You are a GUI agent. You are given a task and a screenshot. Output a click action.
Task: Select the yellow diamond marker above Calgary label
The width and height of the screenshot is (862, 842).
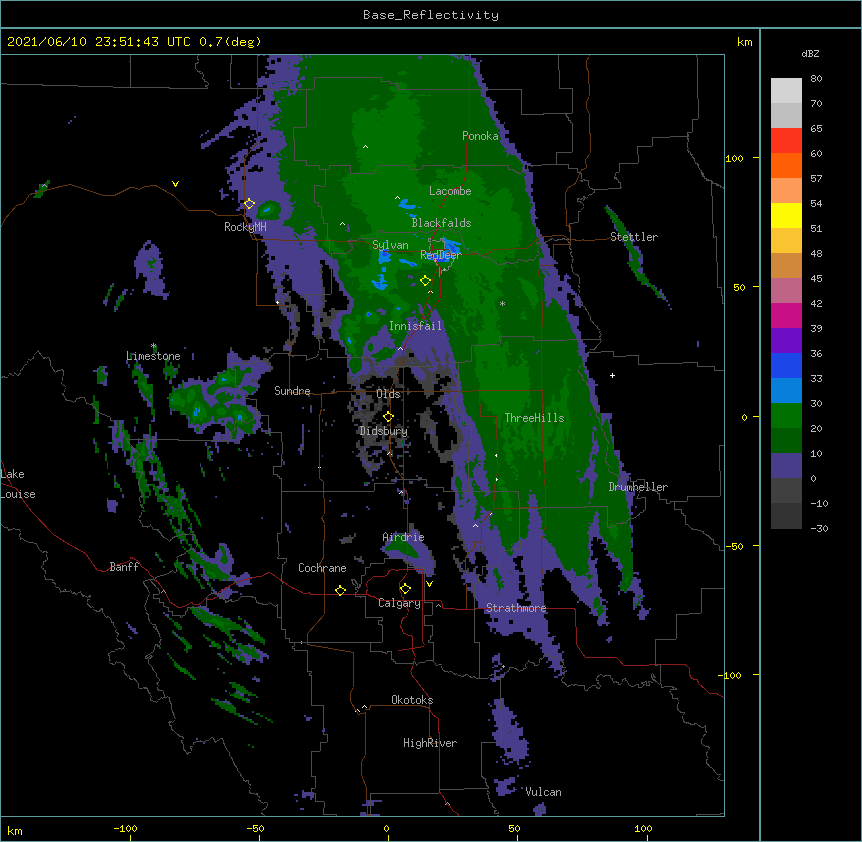click(405, 589)
